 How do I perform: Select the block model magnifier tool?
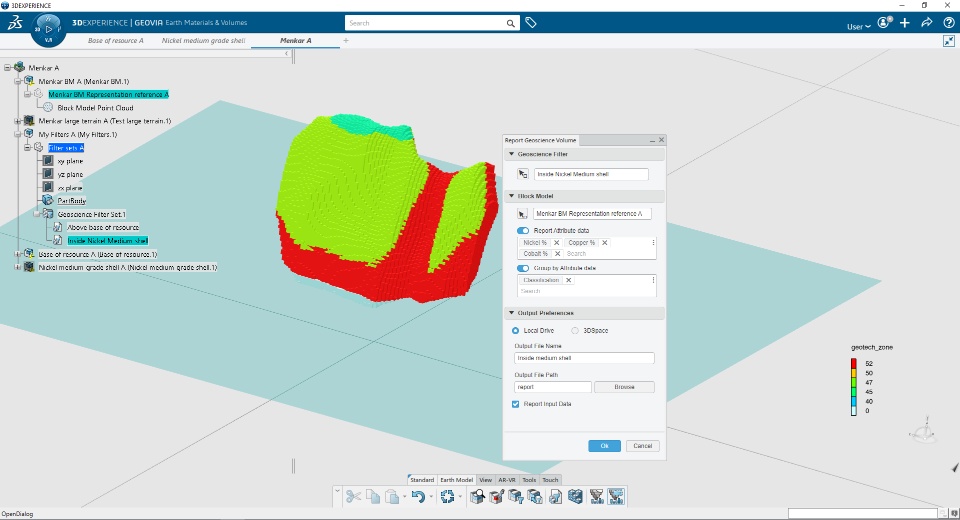pyautogui.click(x=478, y=496)
